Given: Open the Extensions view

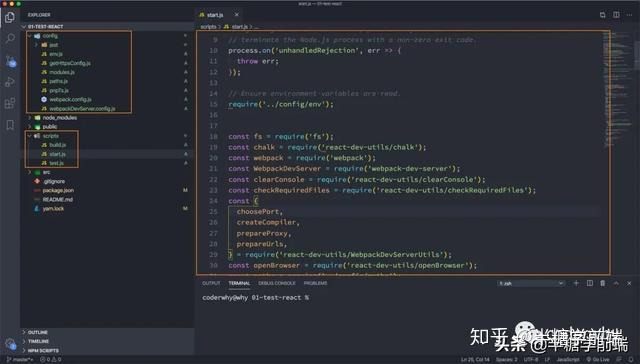Looking at the screenshot, I should 10,103.
